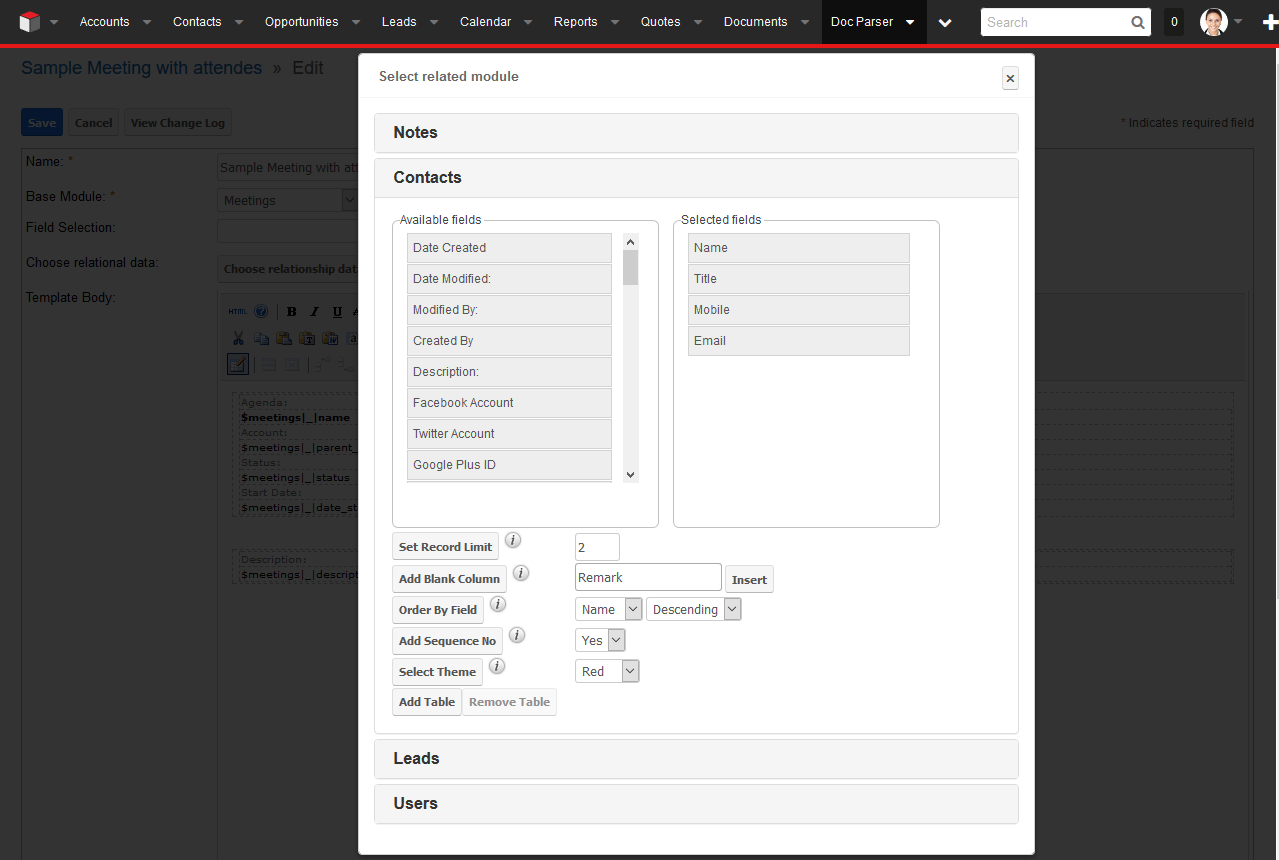Click the search magnifier icon in the top bar

coord(1138,21)
